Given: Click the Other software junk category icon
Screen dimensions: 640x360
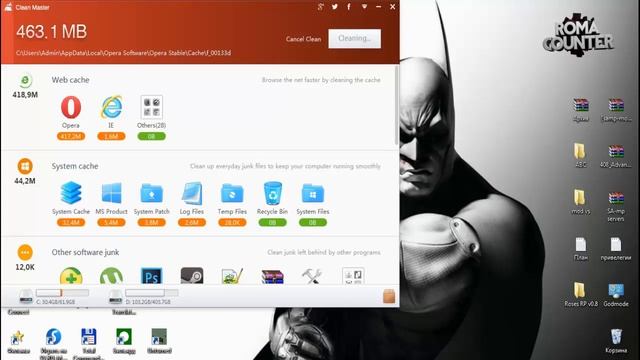Looking at the screenshot, I should tap(25, 253).
